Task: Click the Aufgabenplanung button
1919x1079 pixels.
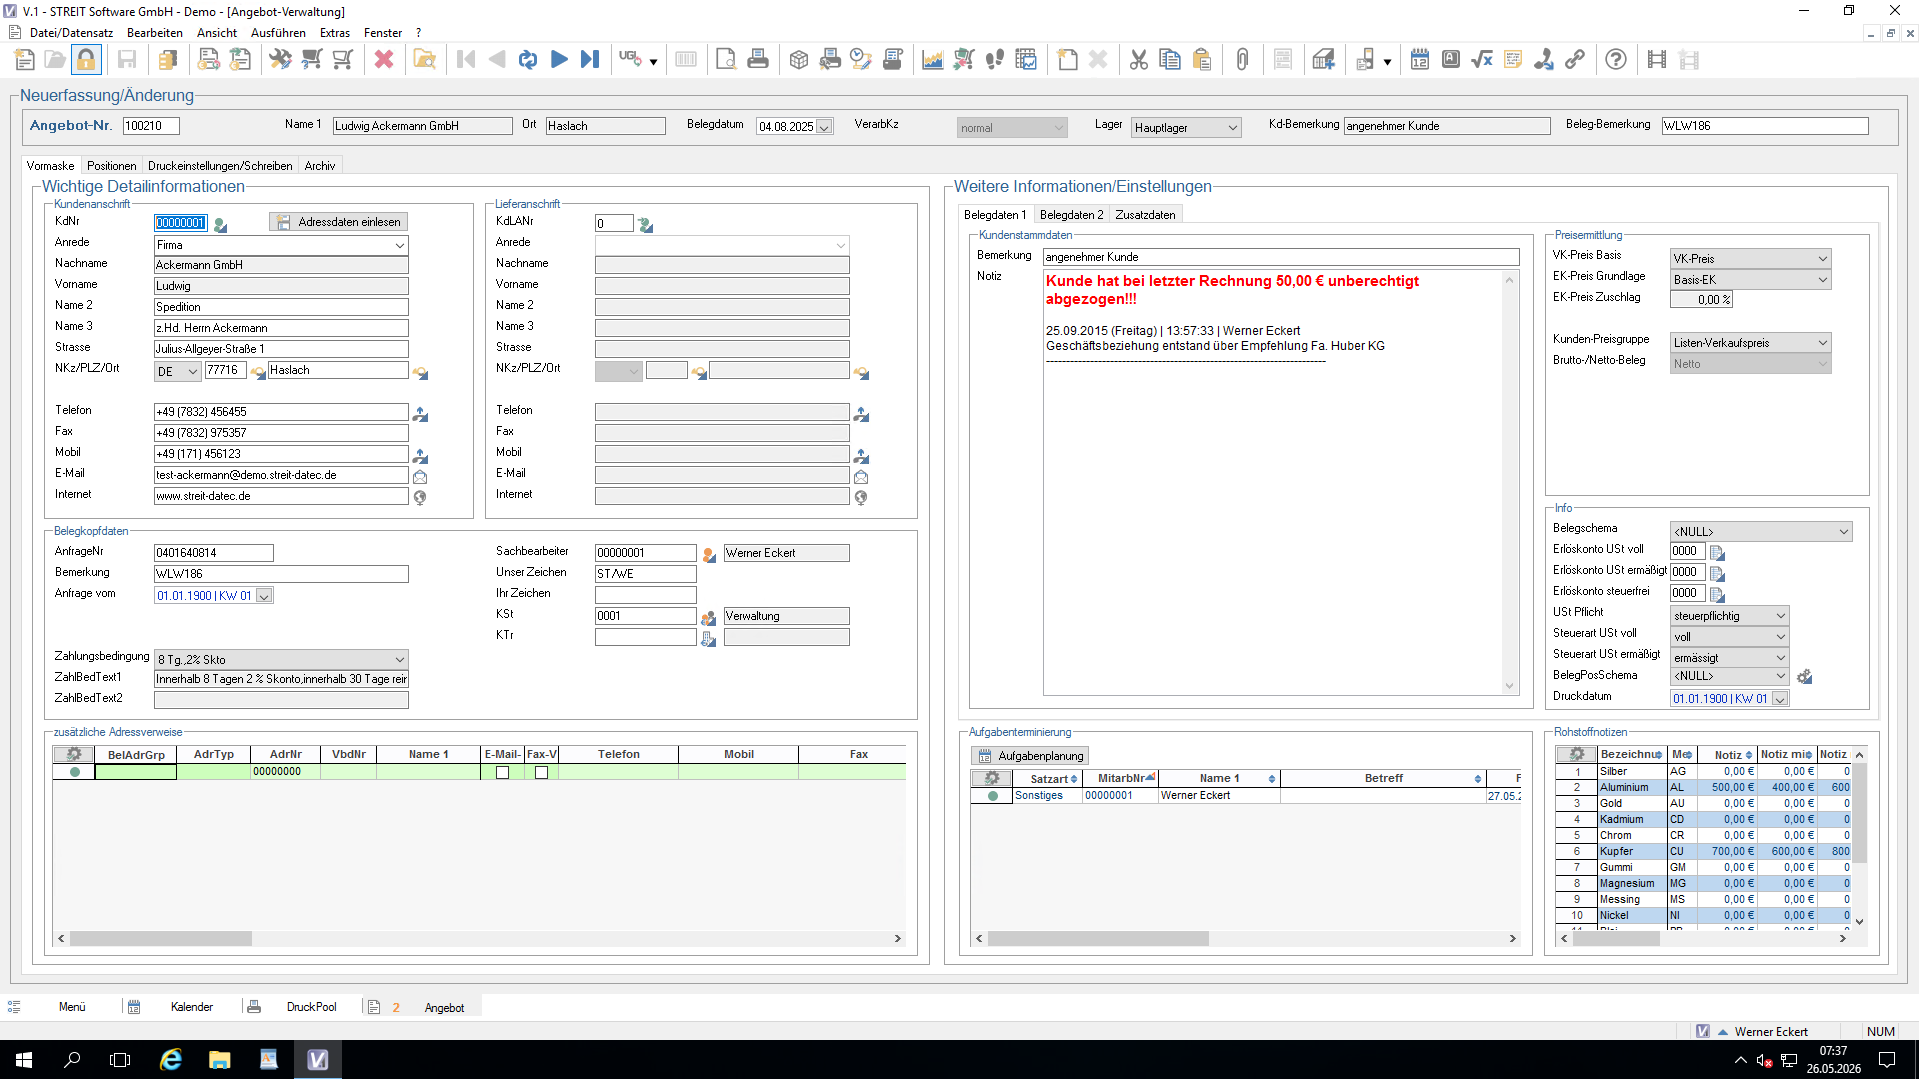Action: tap(1030, 756)
